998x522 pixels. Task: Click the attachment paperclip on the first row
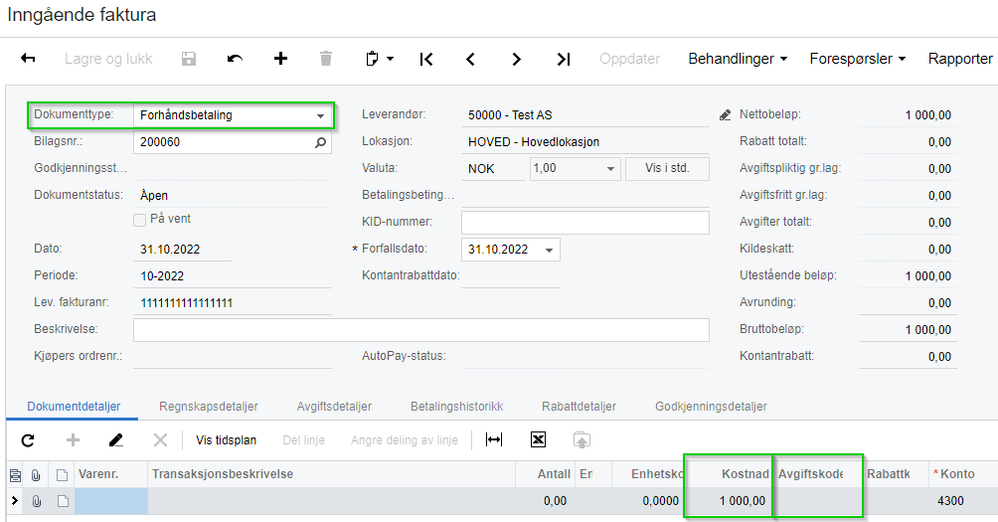coord(36,502)
